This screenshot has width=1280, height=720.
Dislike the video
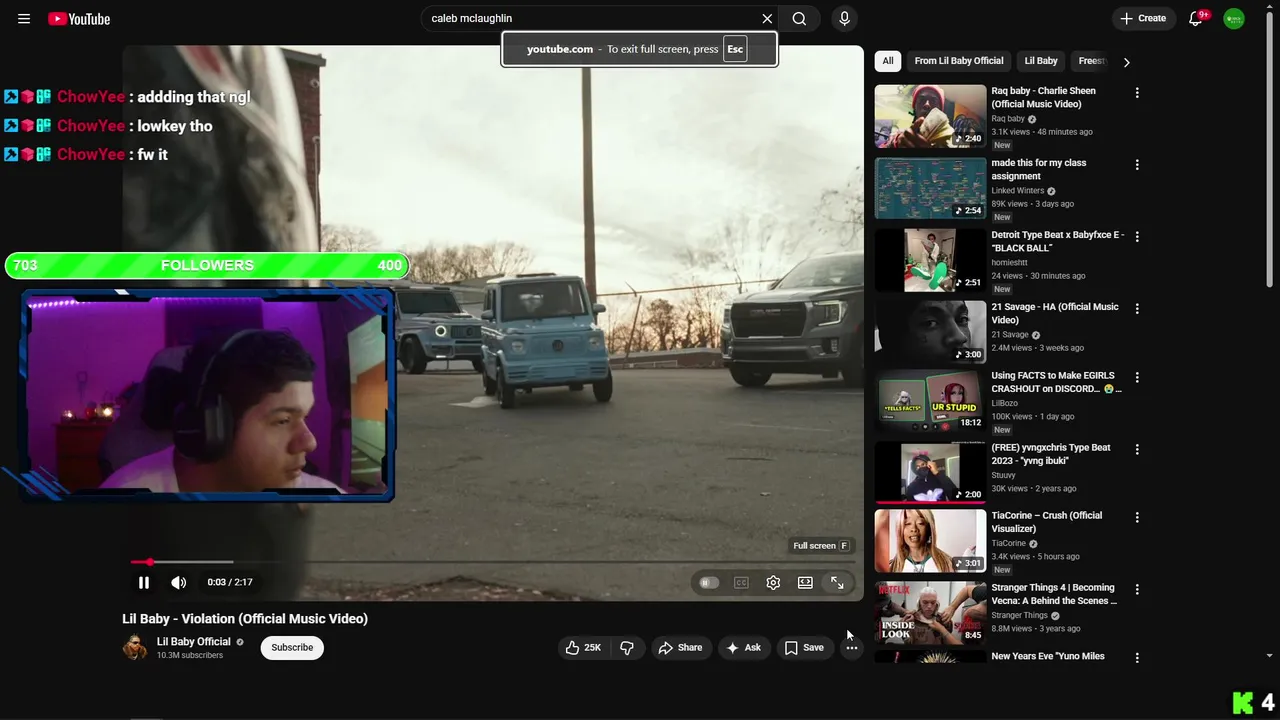point(627,648)
